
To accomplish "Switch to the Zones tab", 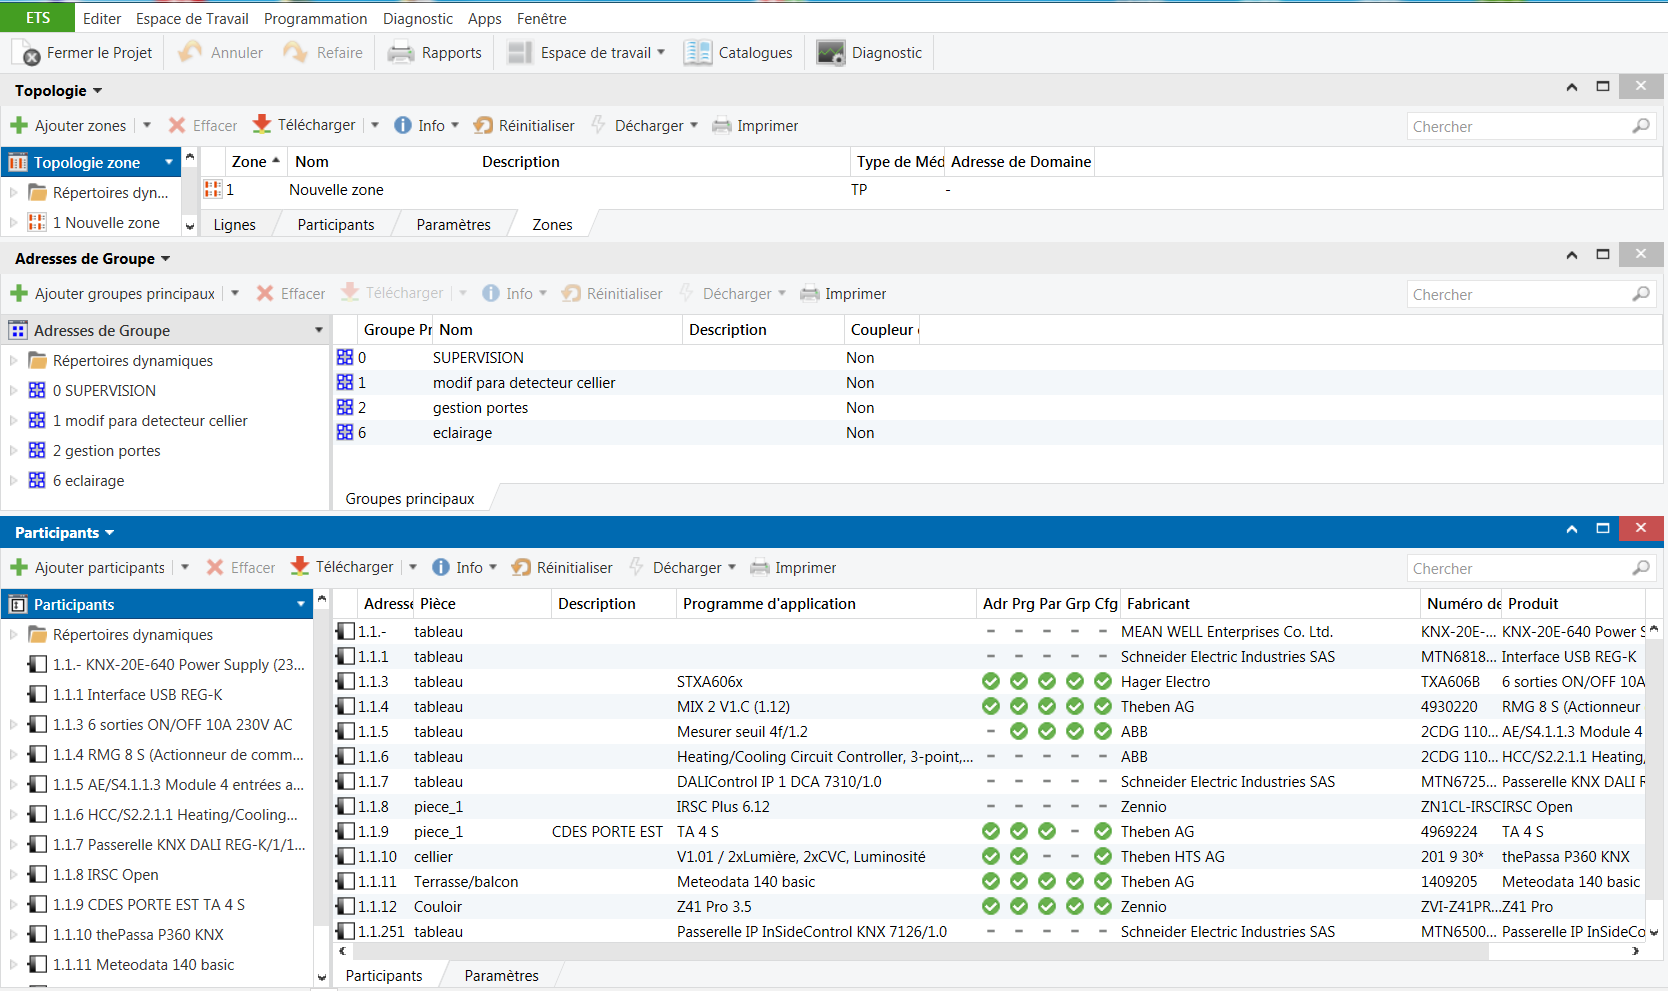I will pyautogui.click(x=551, y=224).
